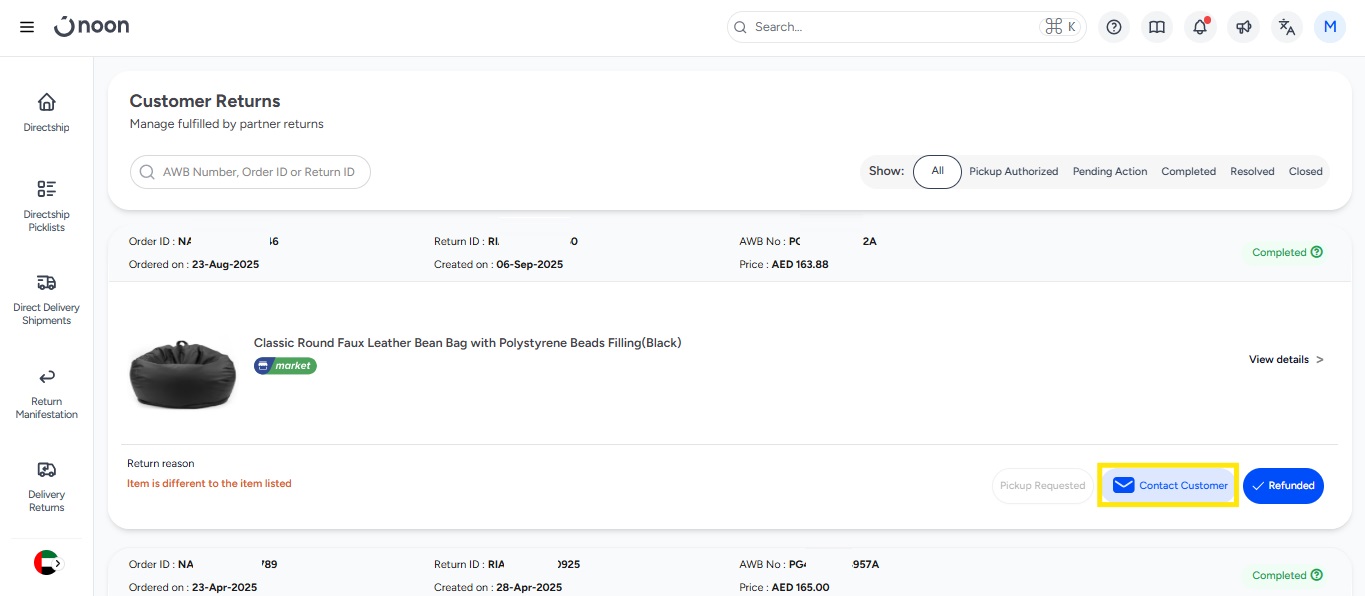Image resolution: width=1365 pixels, height=596 pixels.
Task: Filter returns by Closed status
Action: [1305, 172]
